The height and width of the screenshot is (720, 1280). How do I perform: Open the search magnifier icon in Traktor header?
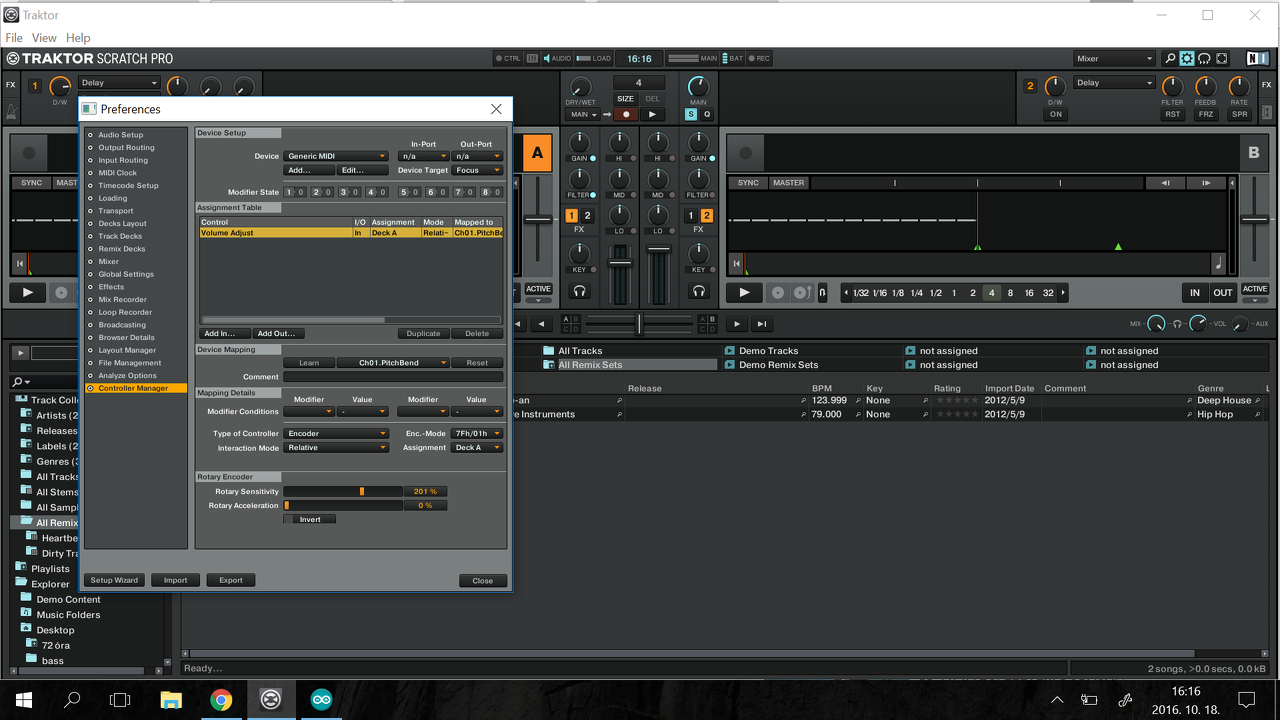pos(1170,59)
